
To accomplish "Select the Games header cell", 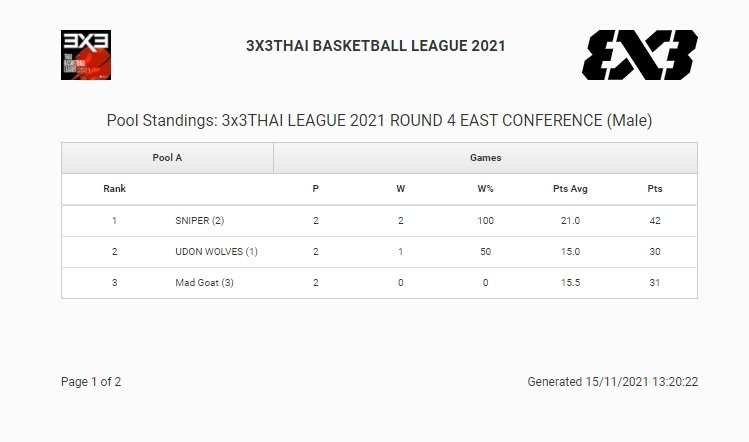I will coord(485,158).
